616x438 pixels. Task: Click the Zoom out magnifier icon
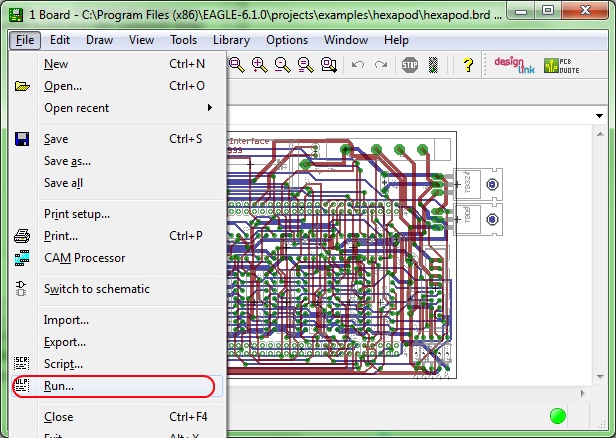pyautogui.click(x=282, y=64)
